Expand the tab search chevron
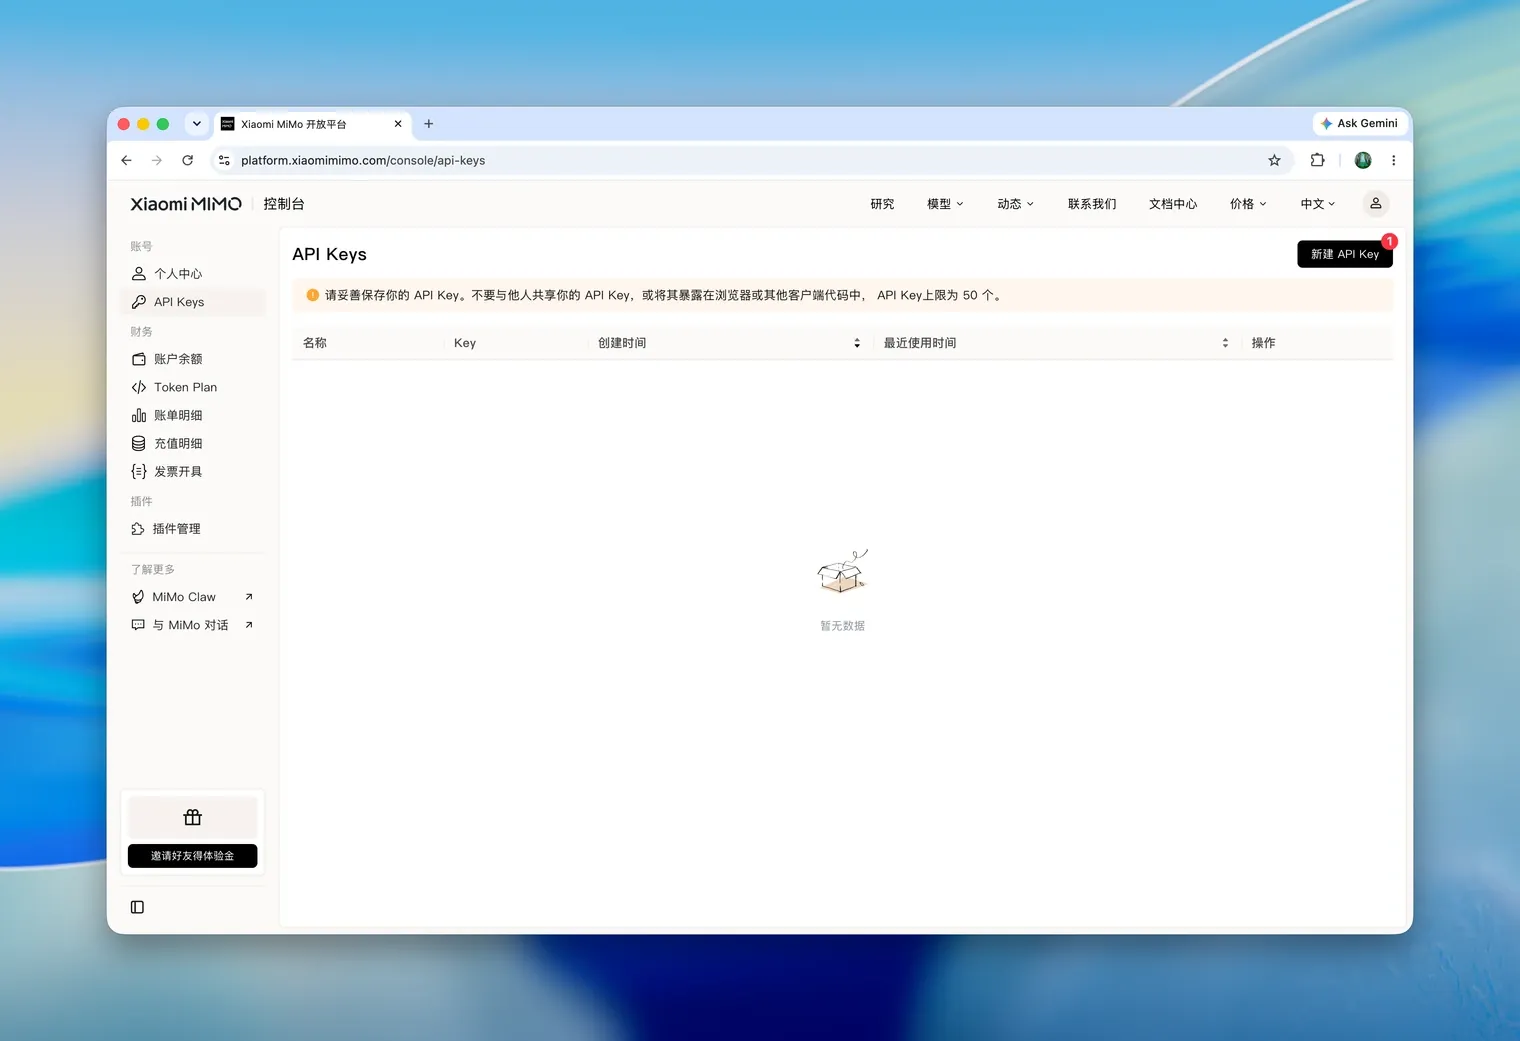Image resolution: width=1520 pixels, height=1041 pixels. [x=197, y=124]
